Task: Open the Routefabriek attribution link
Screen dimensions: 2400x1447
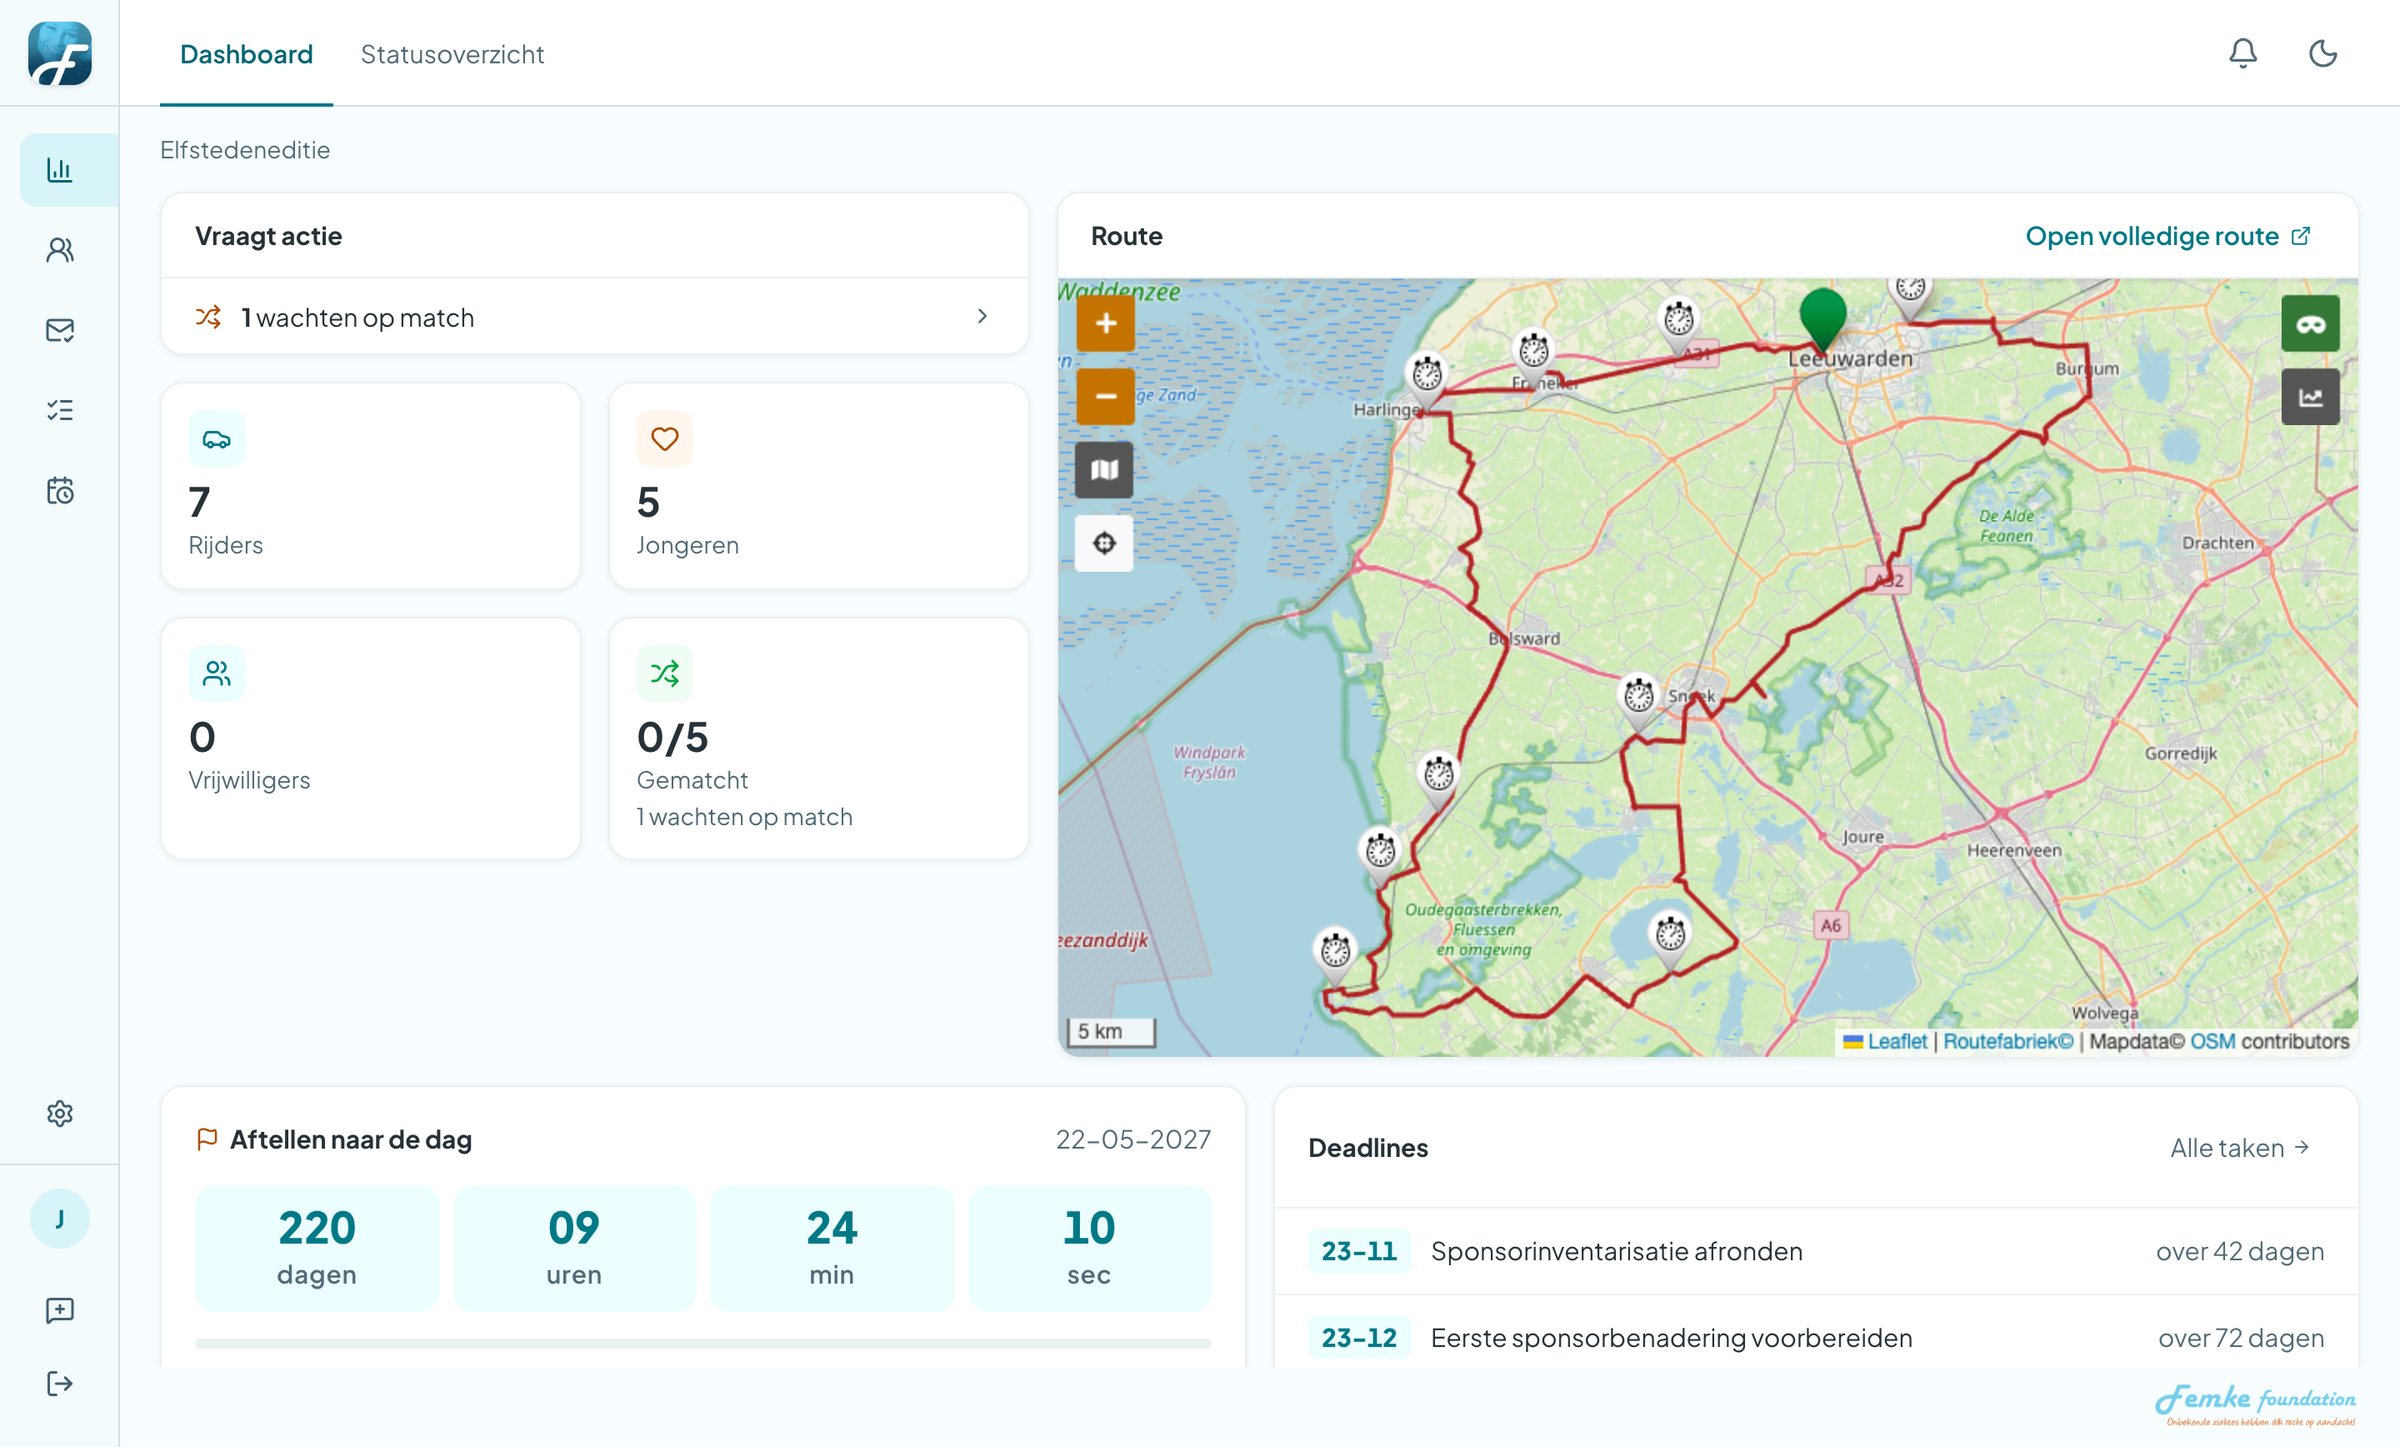Action: (2008, 1041)
